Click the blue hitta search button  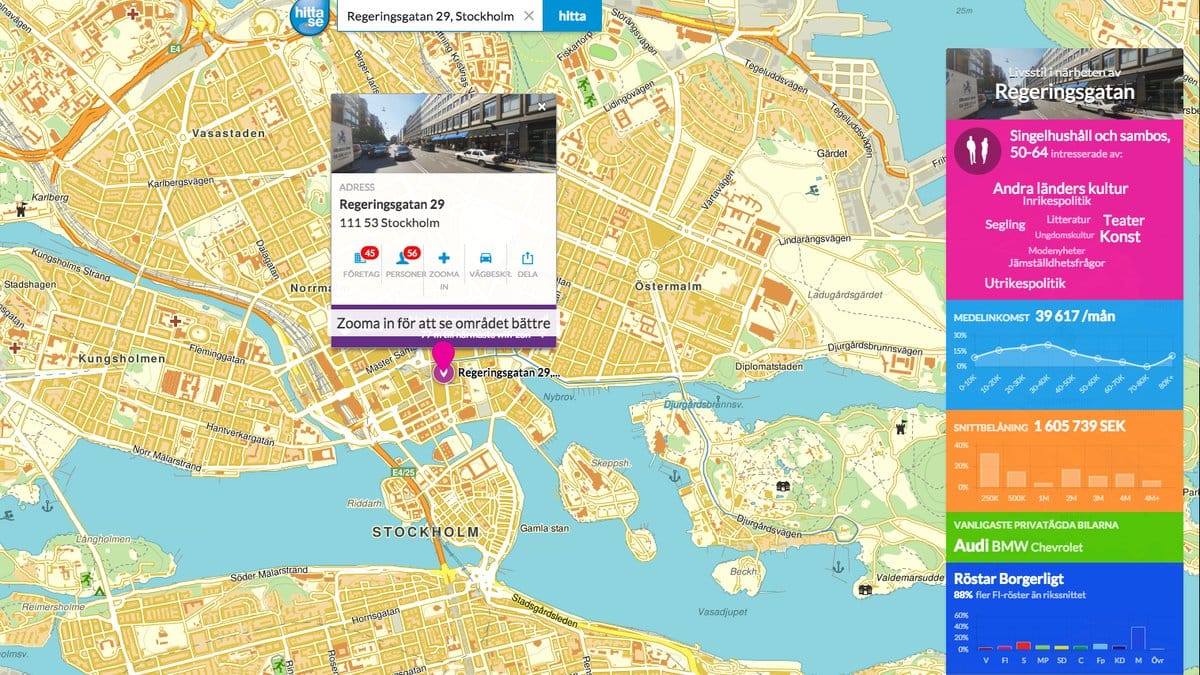click(572, 16)
